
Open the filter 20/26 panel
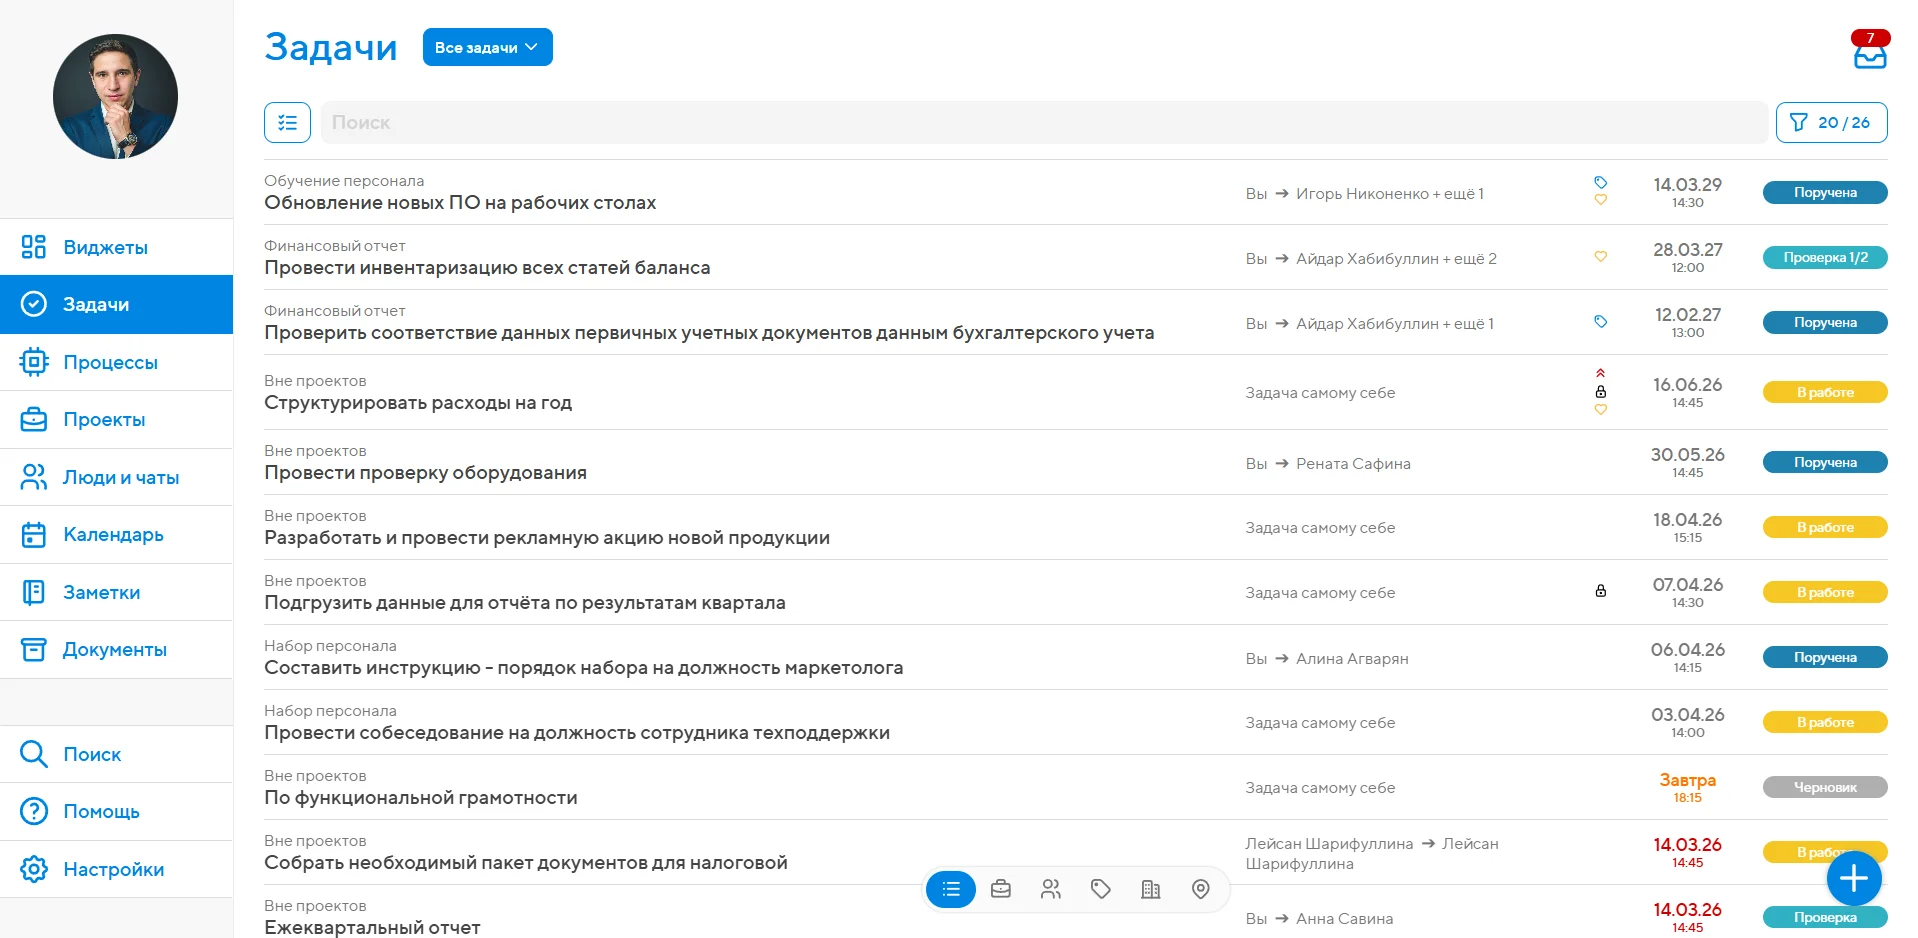pos(1831,122)
